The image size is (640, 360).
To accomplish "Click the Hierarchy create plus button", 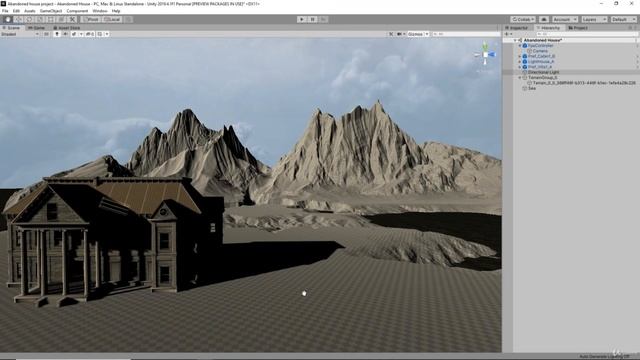I will [509, 34].
